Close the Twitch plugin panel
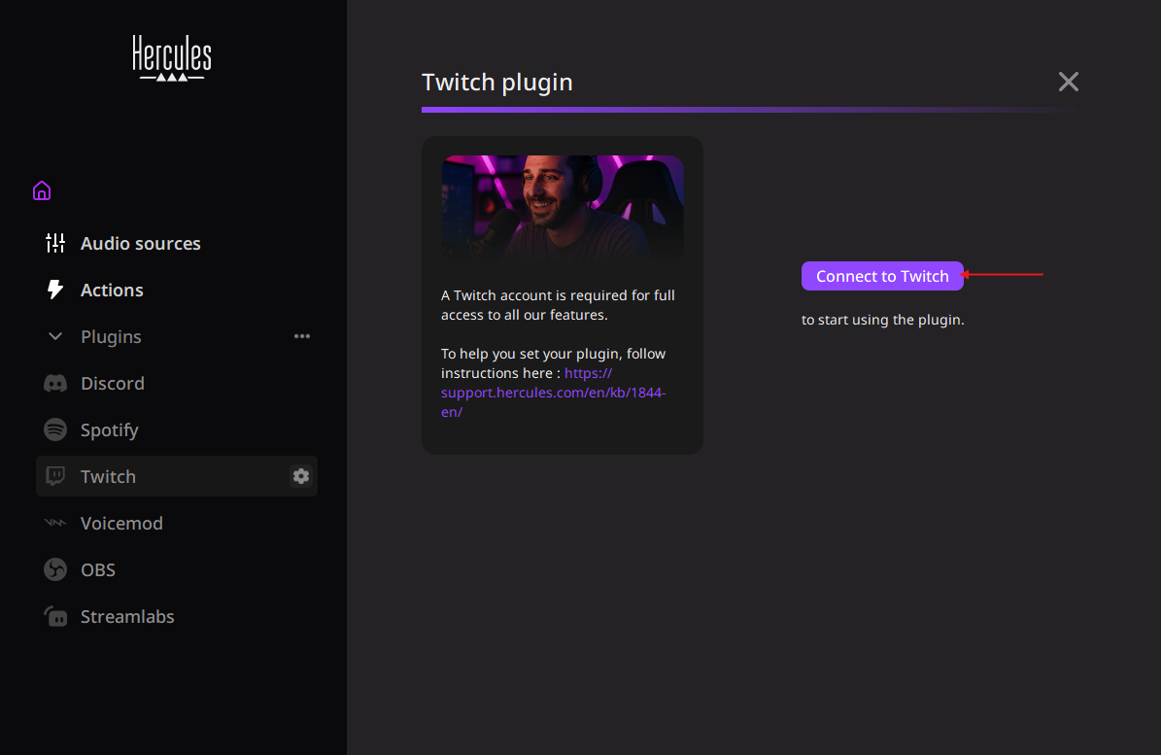The height and width of the screenshot is (755, 1161). (x=1068, y=82)
